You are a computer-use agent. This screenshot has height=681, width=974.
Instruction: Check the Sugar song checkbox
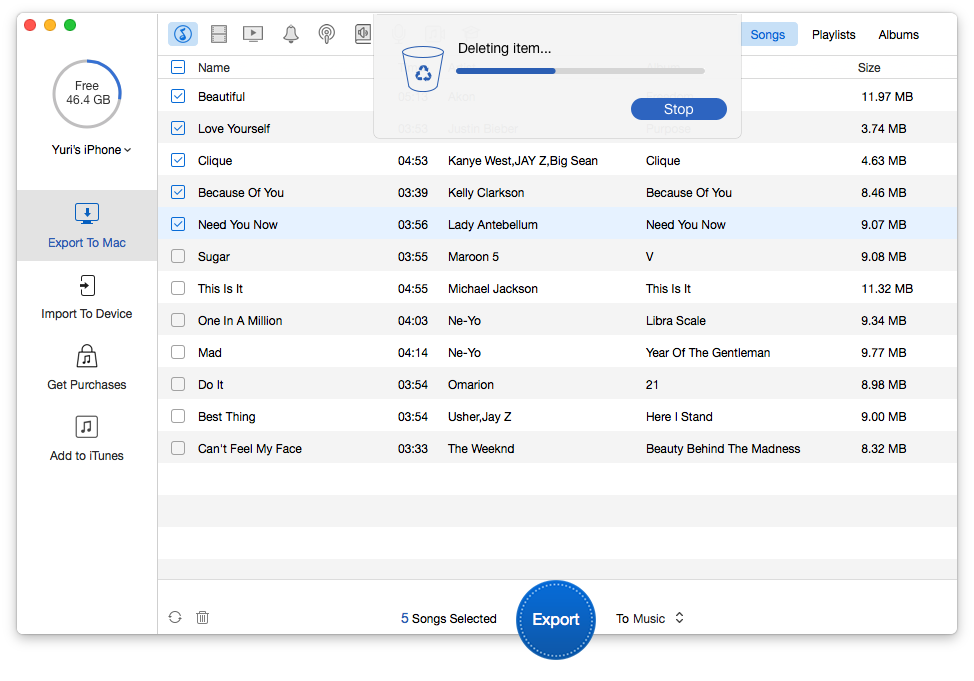(x=178, y=257)
